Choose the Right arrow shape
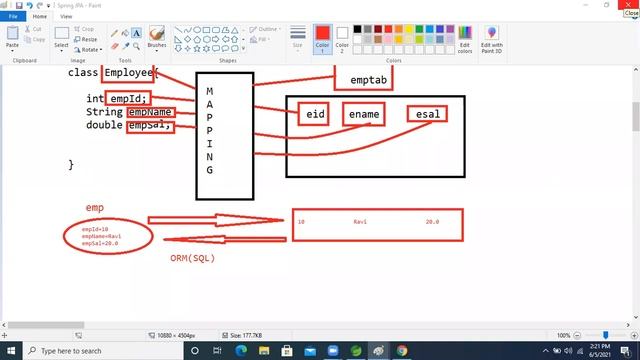 [216, 40]
